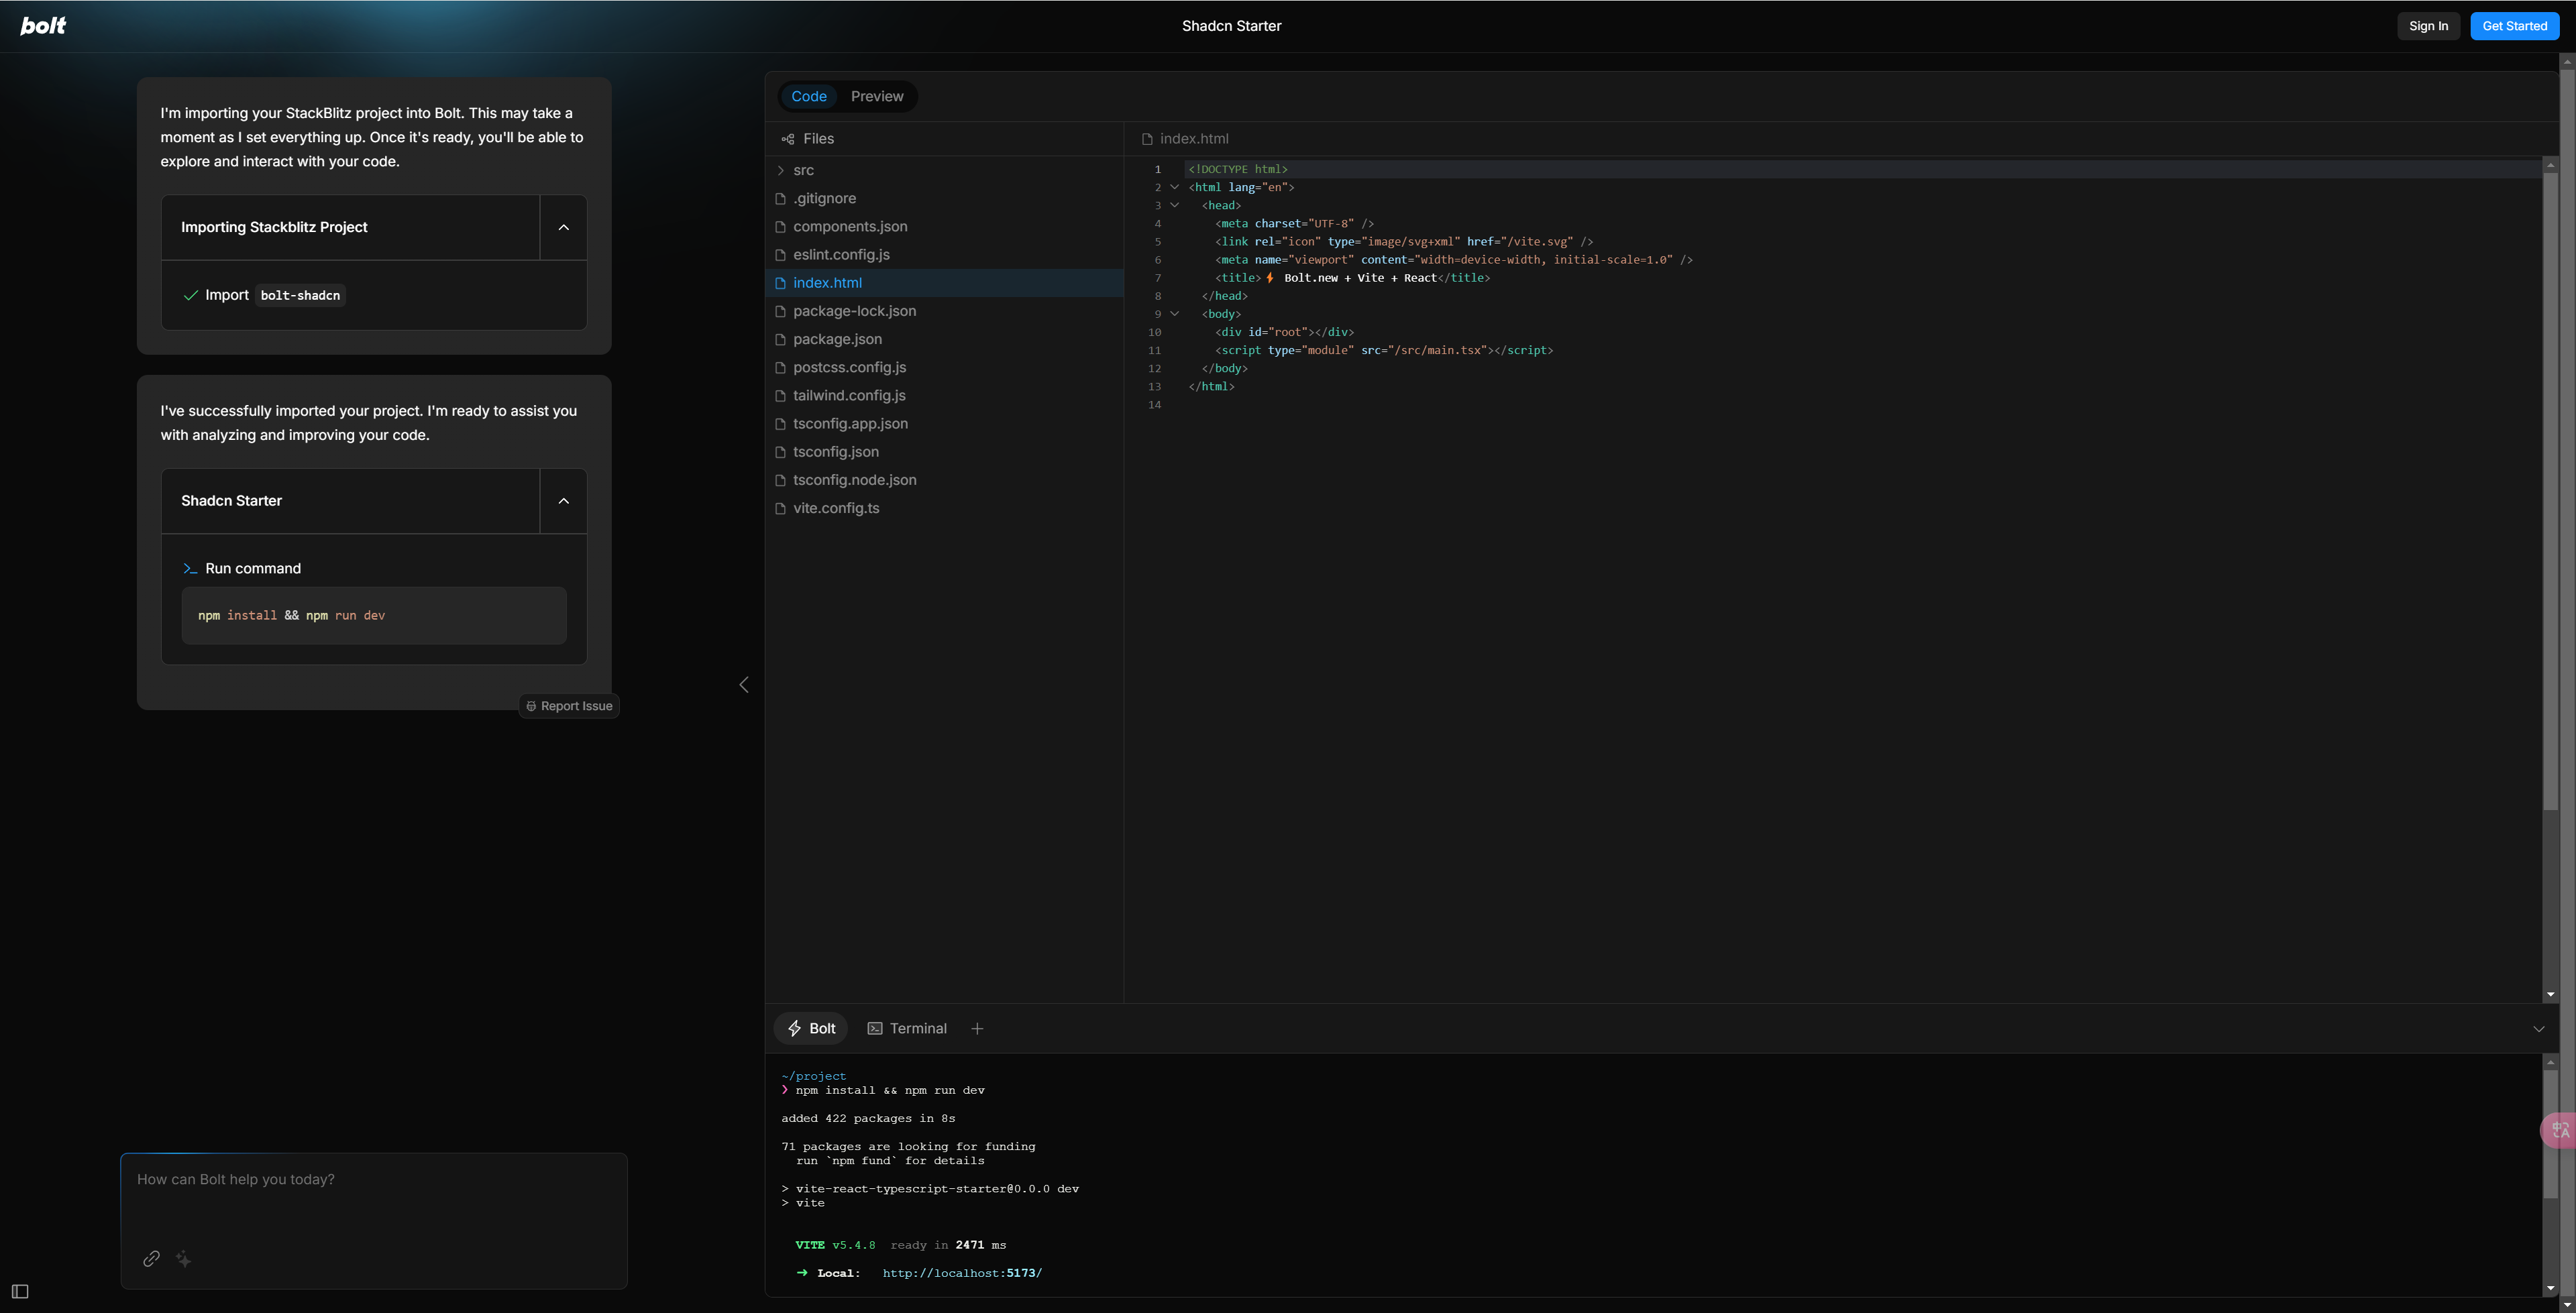Open tsconfig.json in the file tree
2576x1313 pixels.
[x=945, y=452]
